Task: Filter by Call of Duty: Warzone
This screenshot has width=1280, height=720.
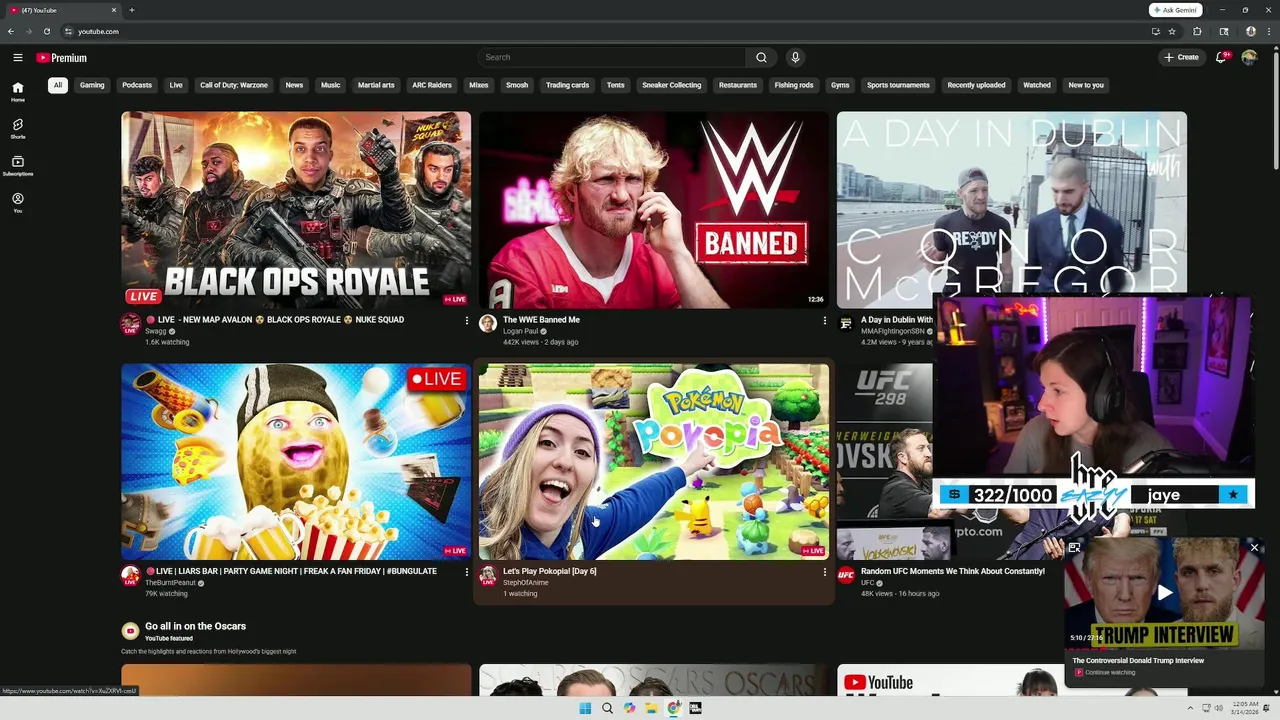Action: tap(234, 85)
